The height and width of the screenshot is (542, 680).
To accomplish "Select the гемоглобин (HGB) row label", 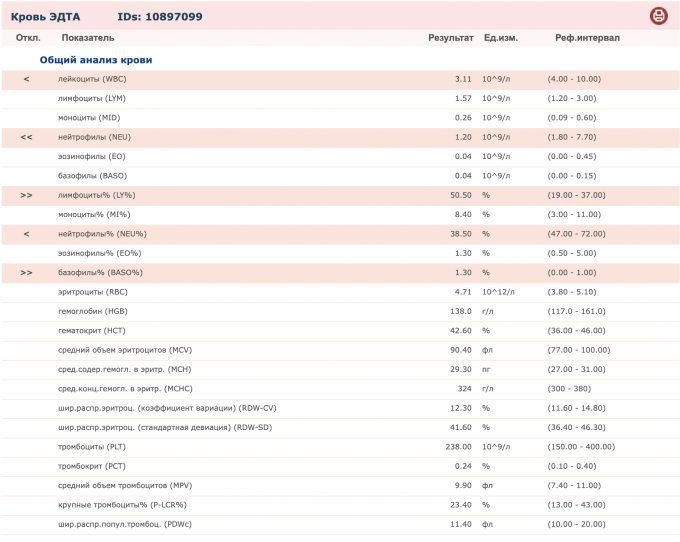I will (x=93, y=311).
